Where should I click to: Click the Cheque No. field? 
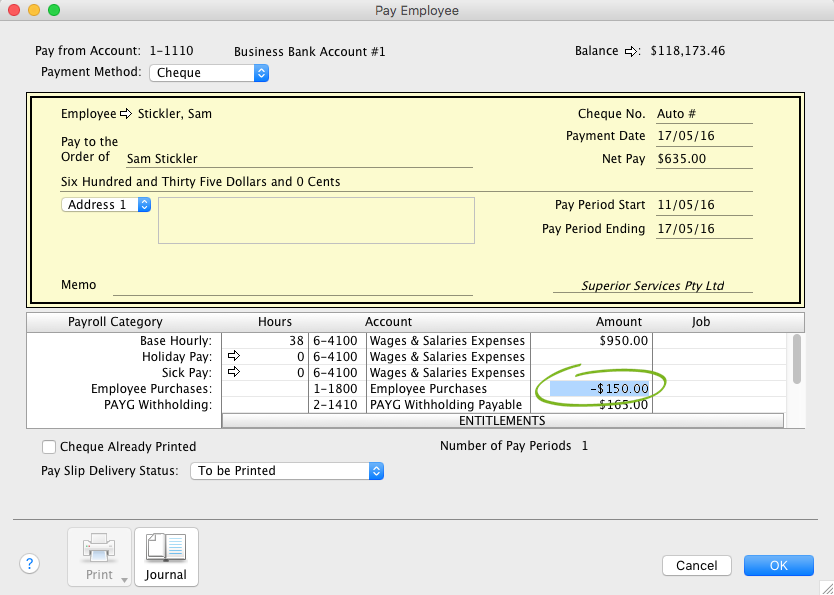tap(703, 114)
